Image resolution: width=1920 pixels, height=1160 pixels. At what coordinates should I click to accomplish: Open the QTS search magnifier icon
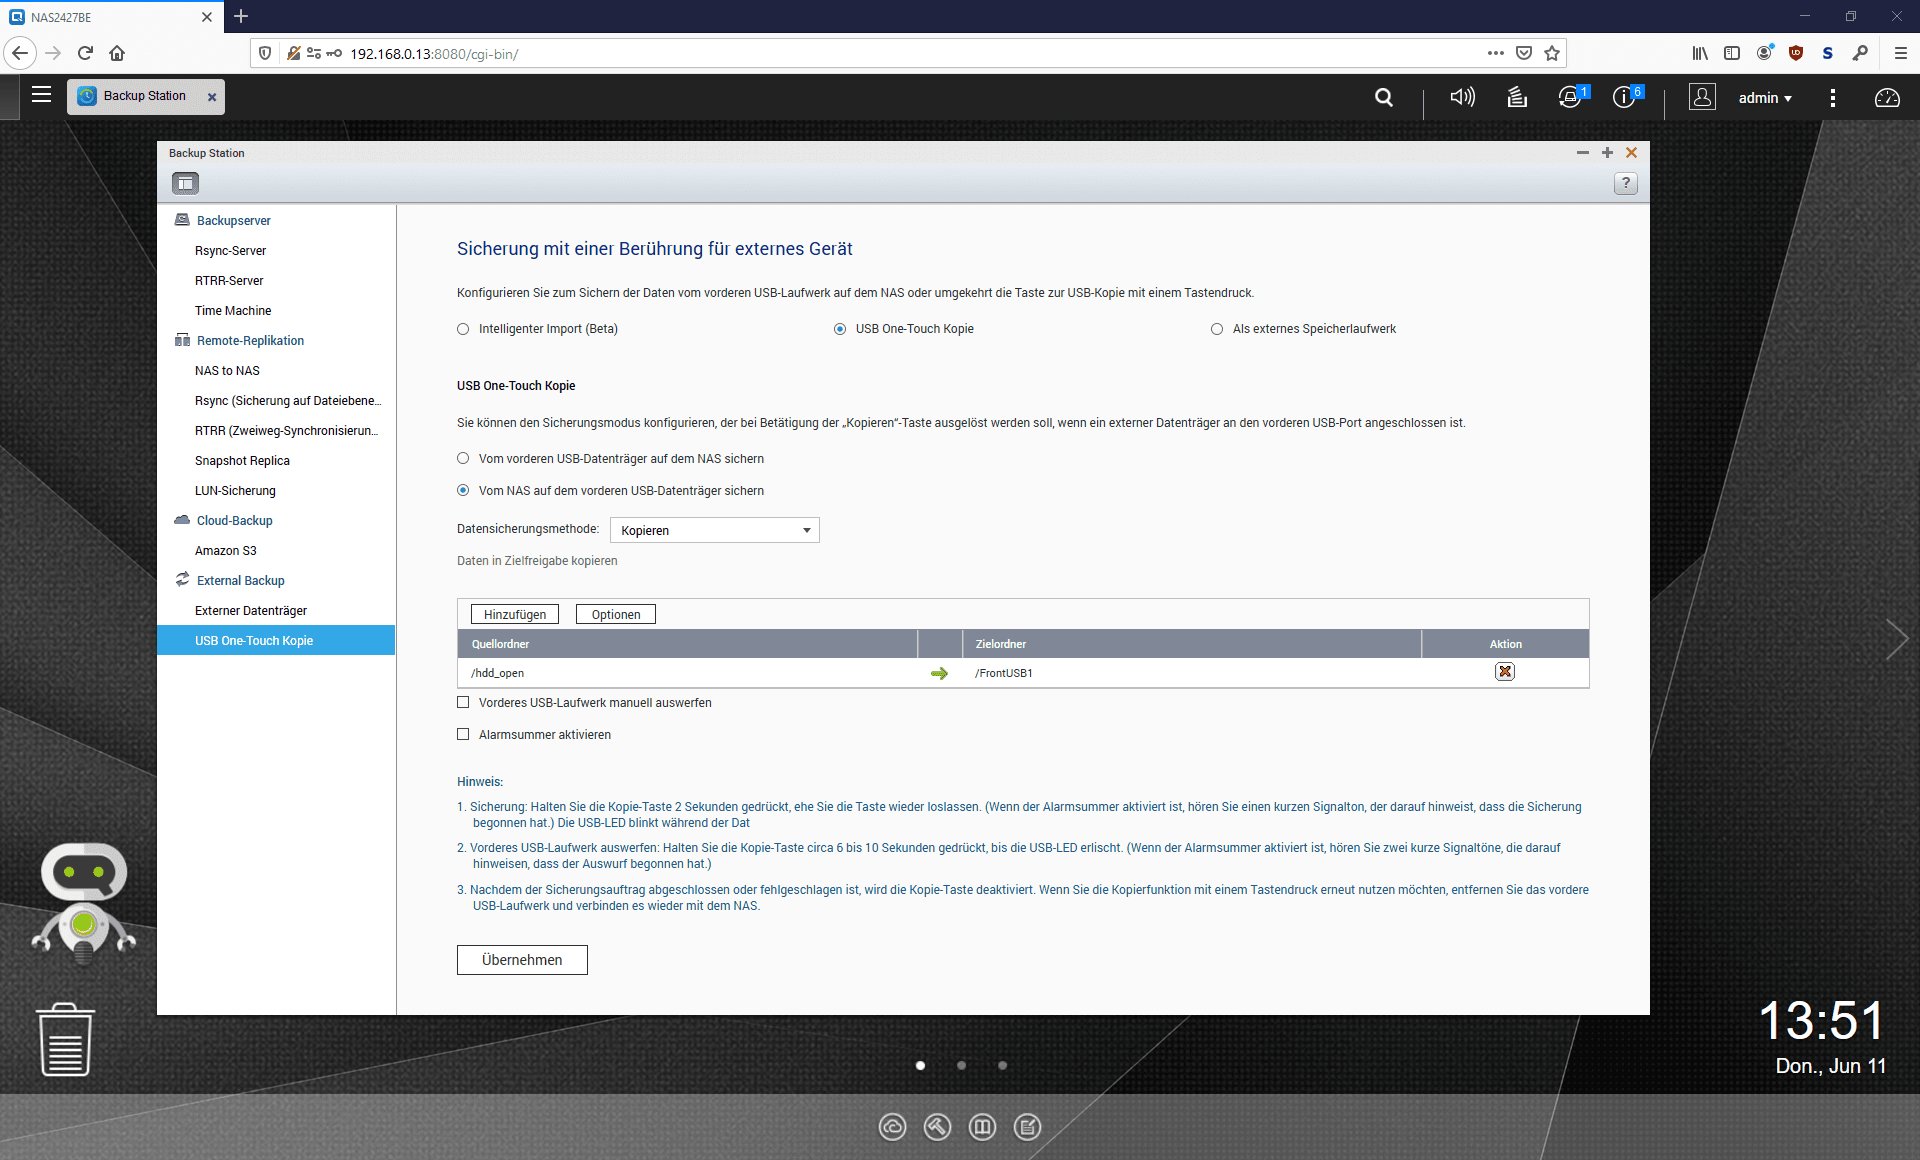click(x=1384, y=97)
